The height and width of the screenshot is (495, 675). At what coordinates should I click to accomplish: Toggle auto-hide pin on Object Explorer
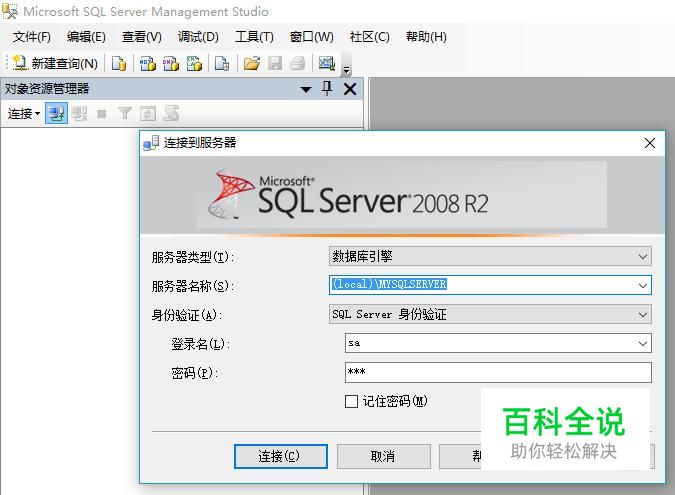click(327, 89)
